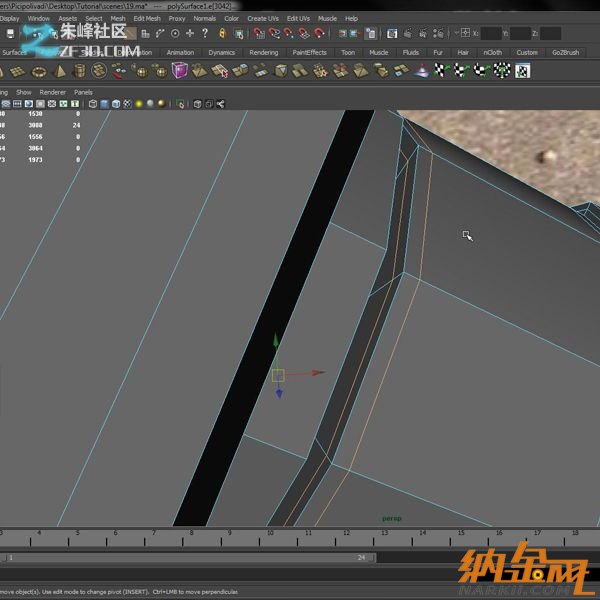Click the spherical UV mapping shelf icon
Image resolution: width=600 pixels, height=600 pixels.
[481, 70]
